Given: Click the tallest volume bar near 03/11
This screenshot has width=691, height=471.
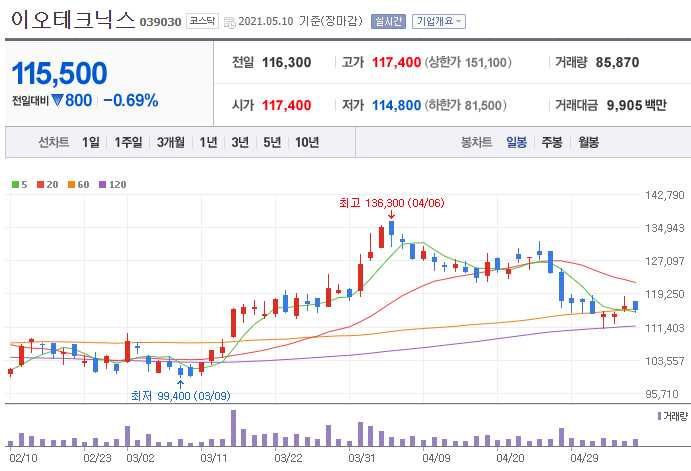Looking at the screenshot, I should [234, 428].
